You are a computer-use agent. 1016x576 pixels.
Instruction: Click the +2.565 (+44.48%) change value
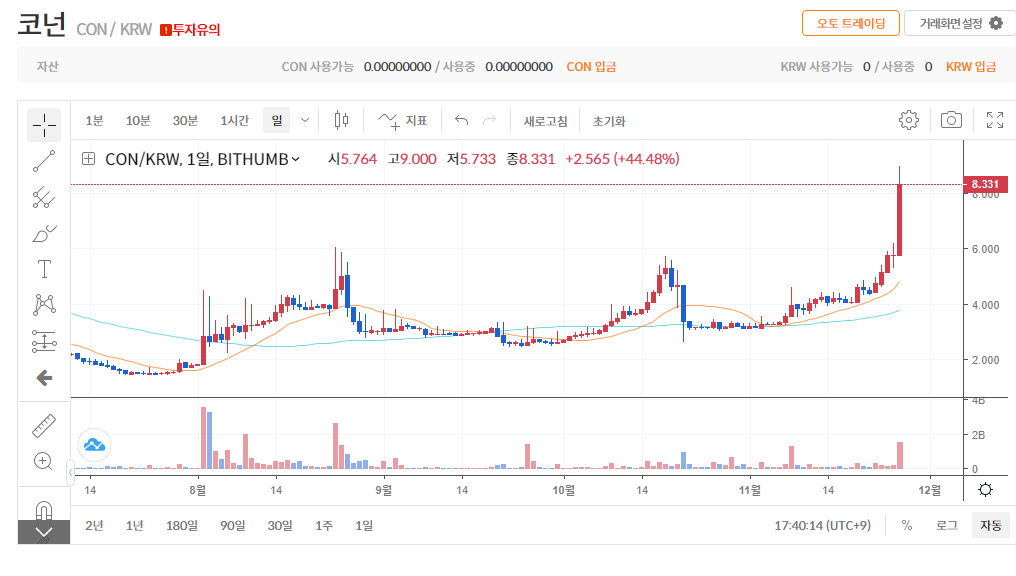click(622, 159)
